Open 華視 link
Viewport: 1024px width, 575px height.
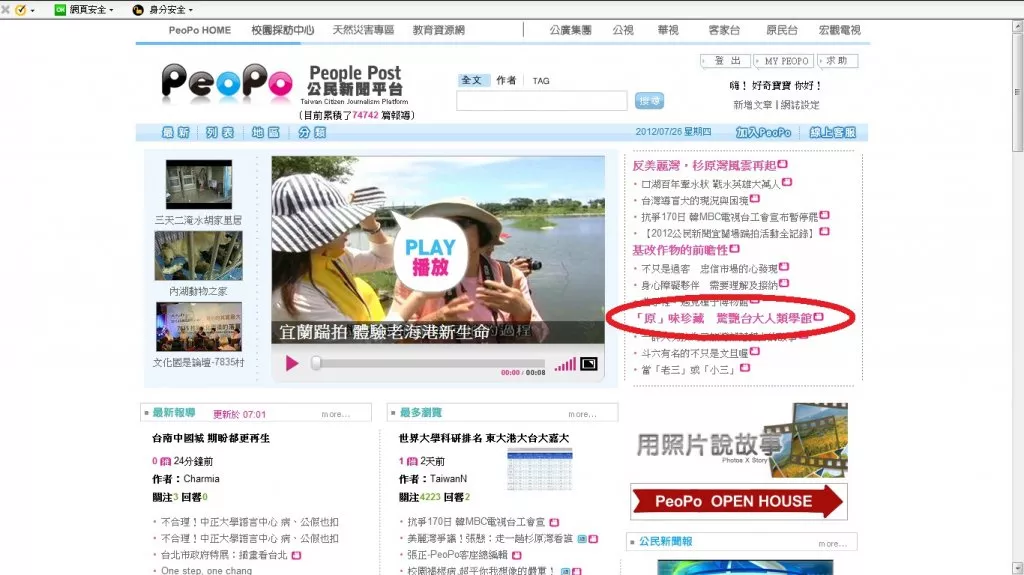coord(668,30)
